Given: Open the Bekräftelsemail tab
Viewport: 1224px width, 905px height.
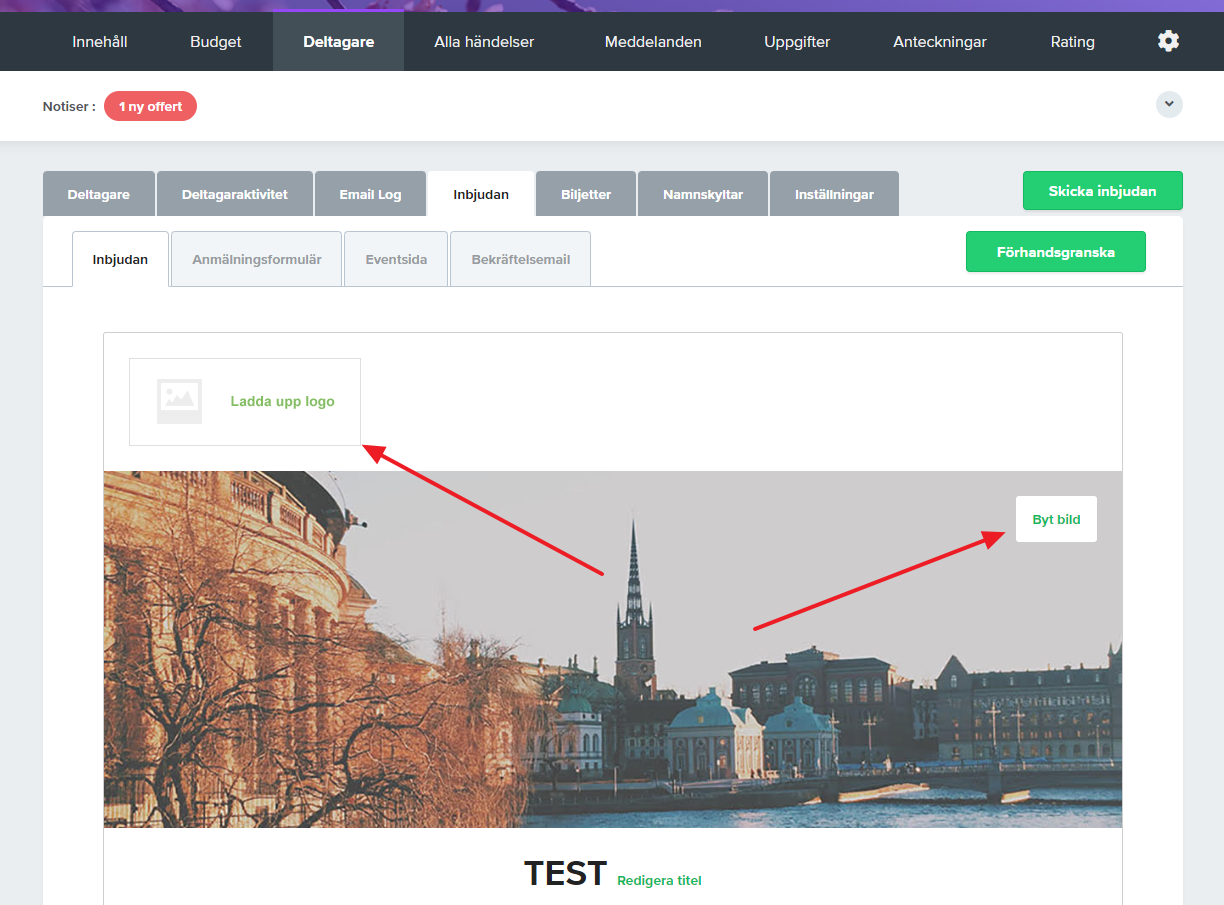Looking at the screenshot, I should 521,259.
